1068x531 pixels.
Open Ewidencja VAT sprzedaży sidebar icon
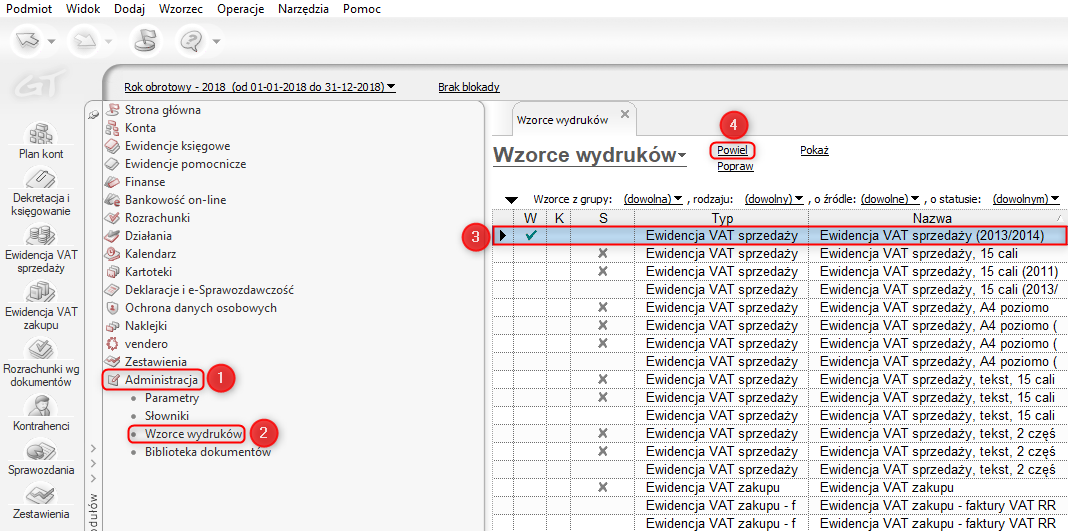click(41, 236)
